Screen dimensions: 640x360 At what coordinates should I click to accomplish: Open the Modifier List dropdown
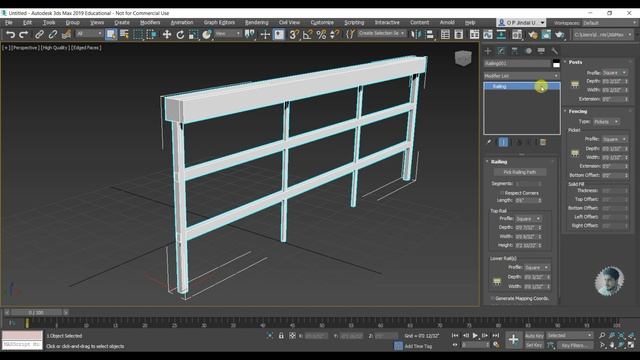point(522,76)
